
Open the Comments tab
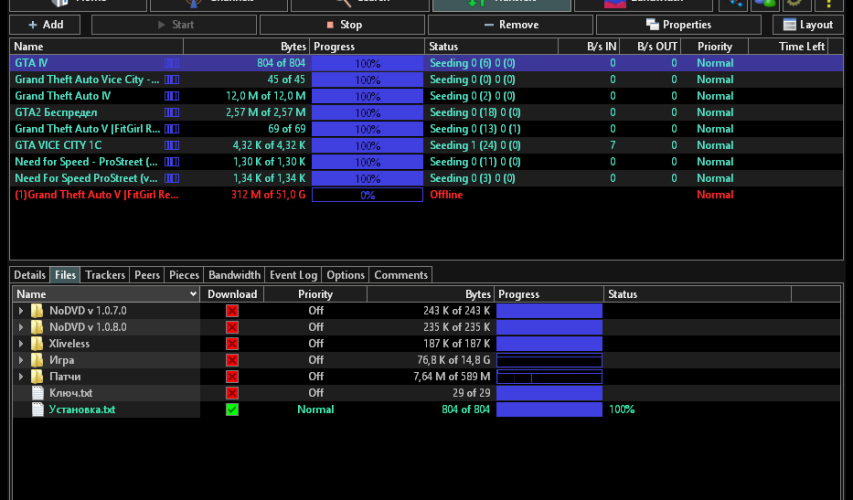pos(401,275)
